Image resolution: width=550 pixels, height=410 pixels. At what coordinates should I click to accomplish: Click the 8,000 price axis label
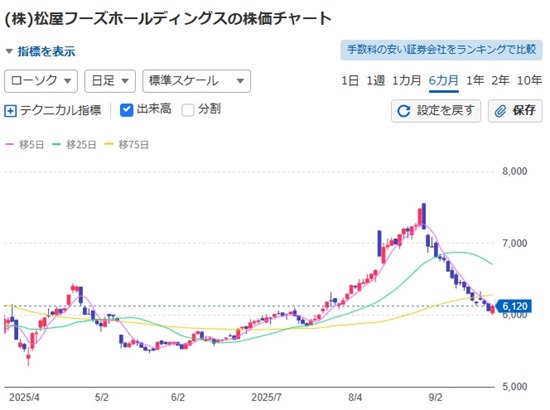tap(515, 171)
